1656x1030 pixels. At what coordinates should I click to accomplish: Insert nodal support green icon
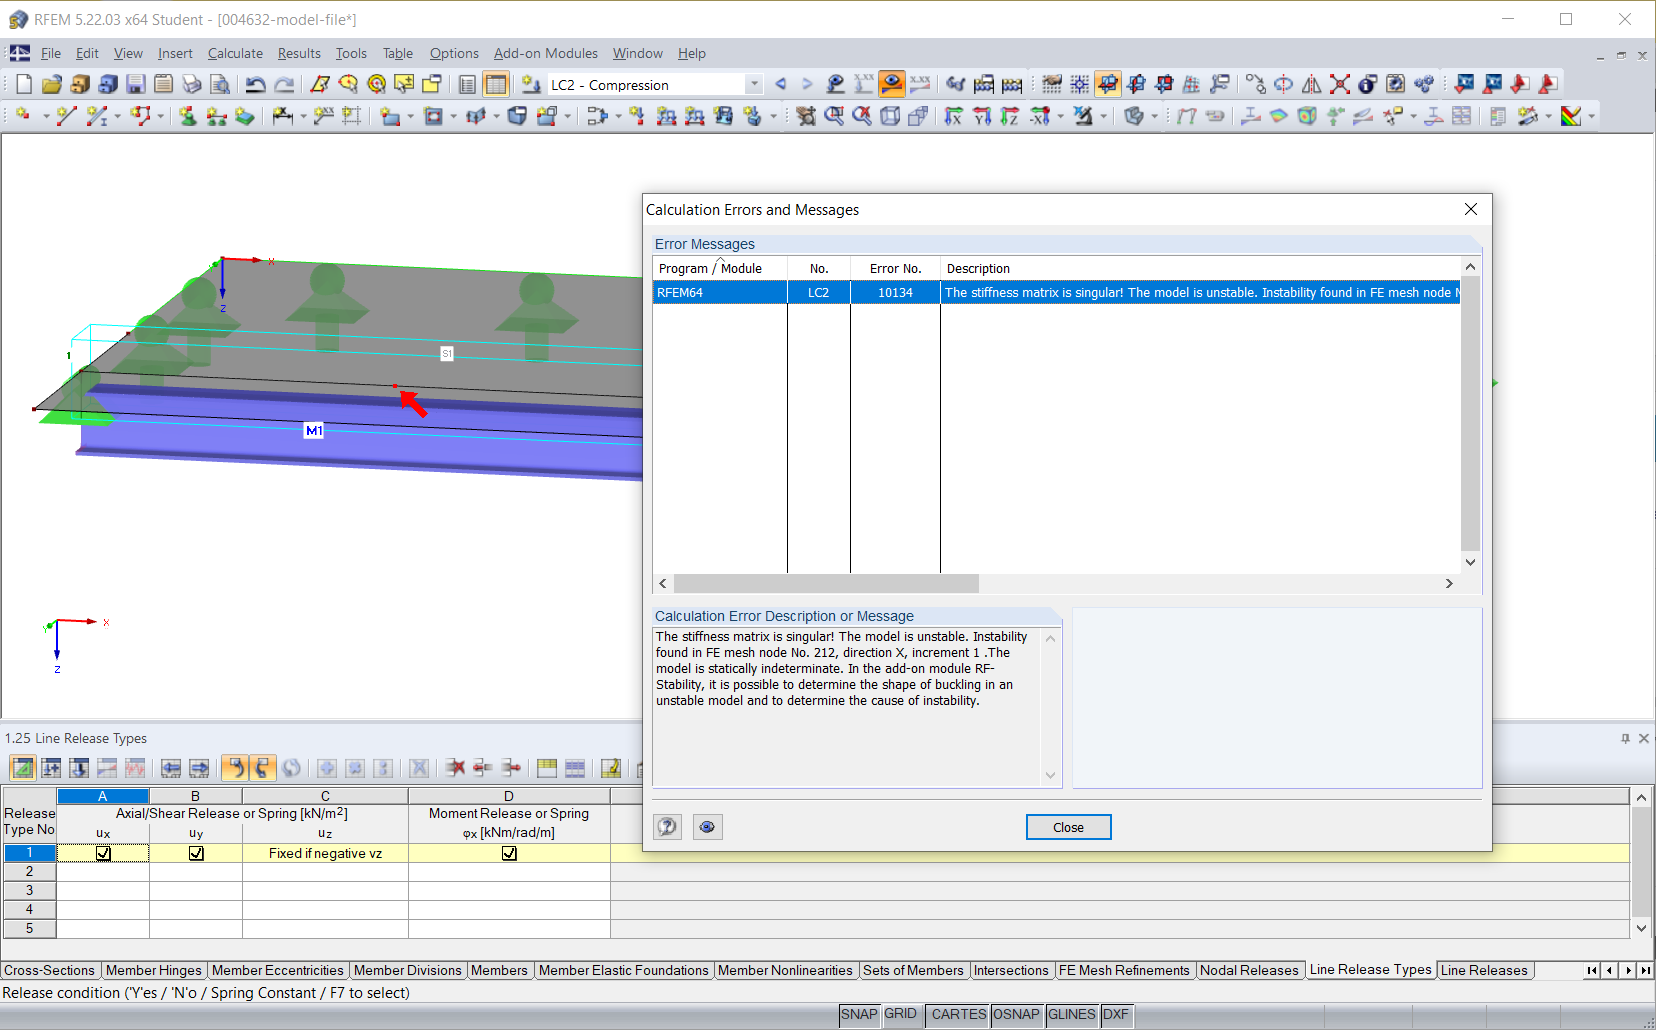188,117
